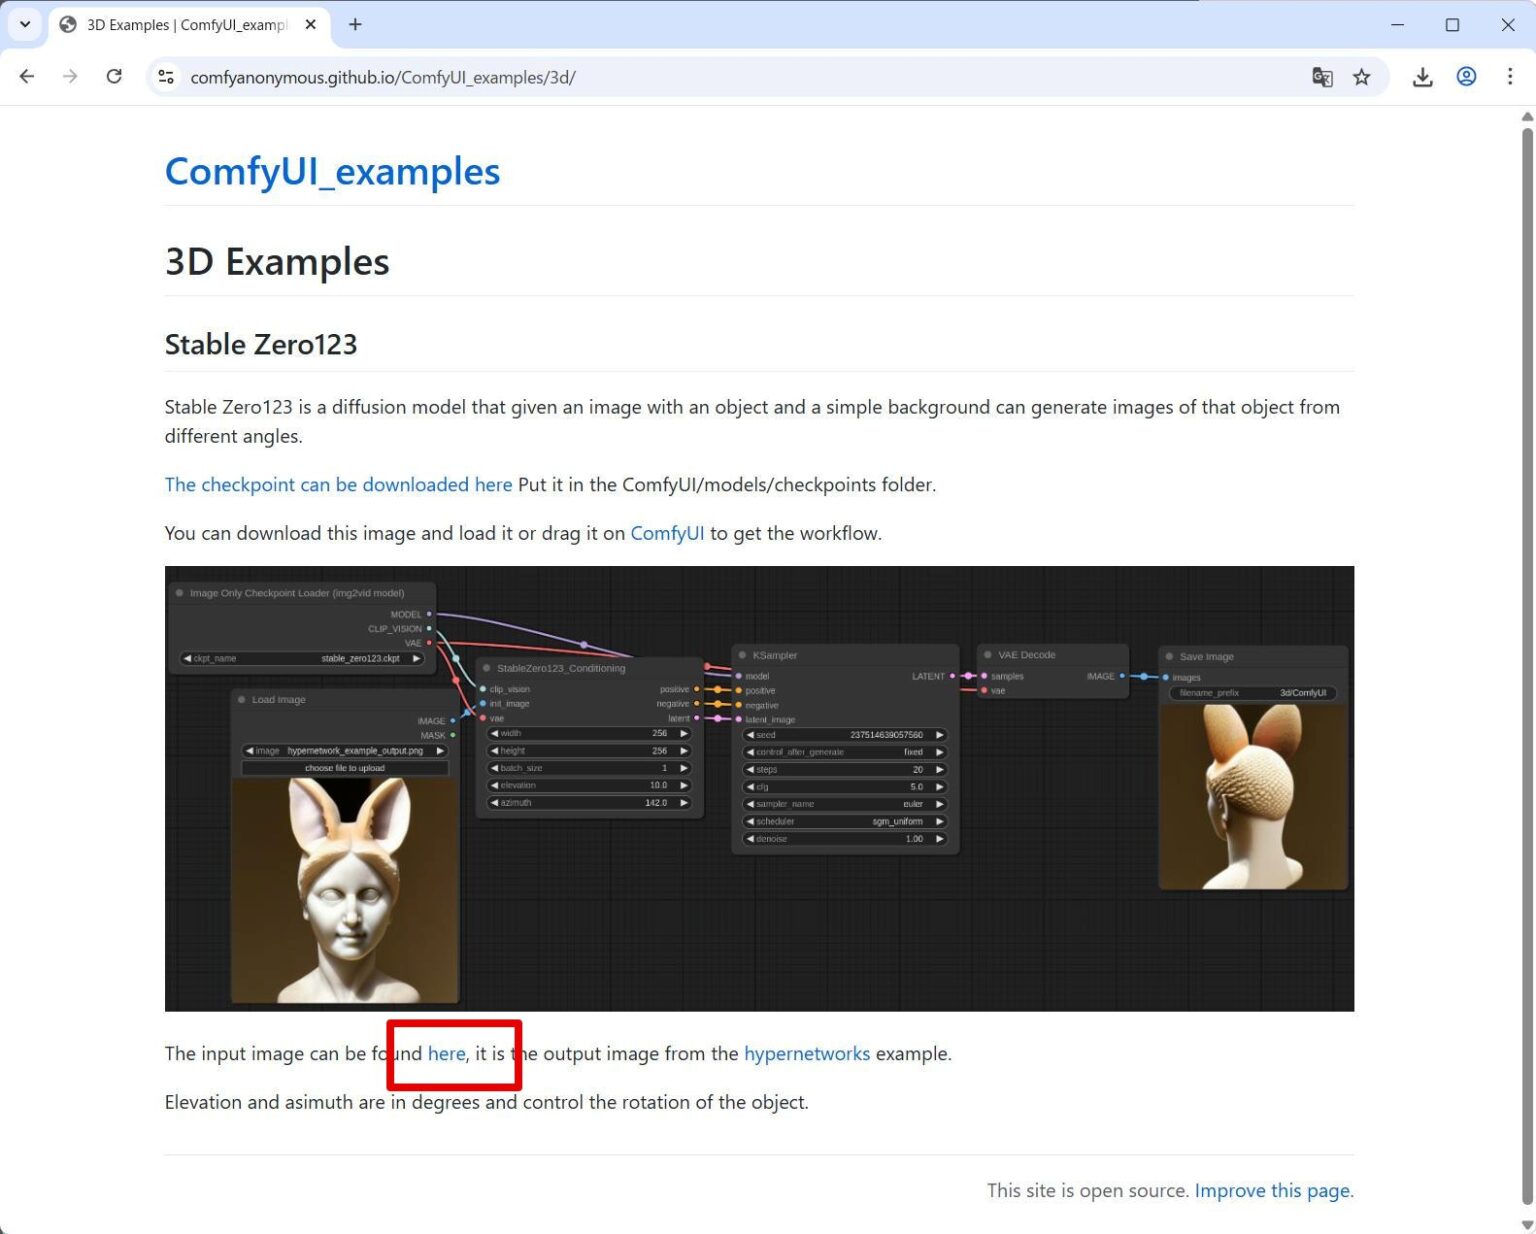Image resolution: width=1536 pixels, height=1234 pixels.
Task: Toggle the Load Image node collapse dot
Action: 243,699
